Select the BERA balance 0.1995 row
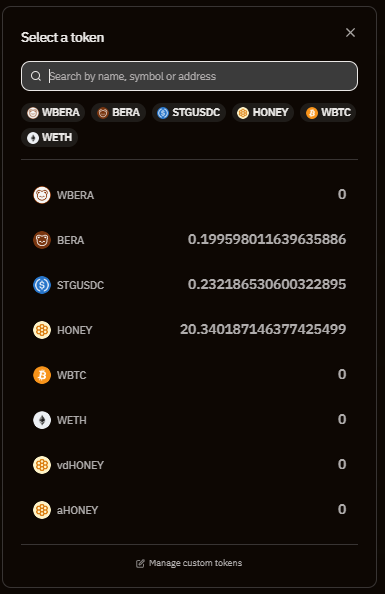This screenshot has height=594, width=385. 189,240
